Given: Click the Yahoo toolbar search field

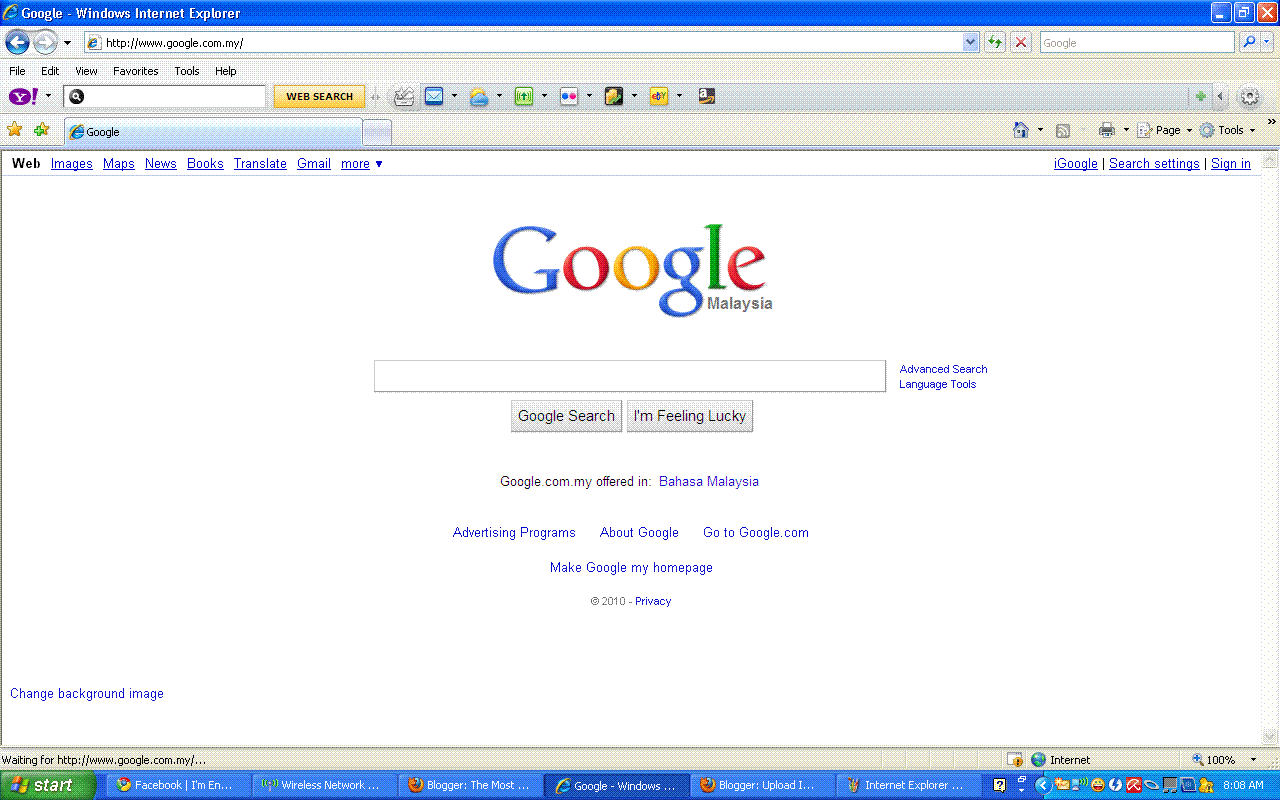Looking at the screenshot, I should [165, 97].
